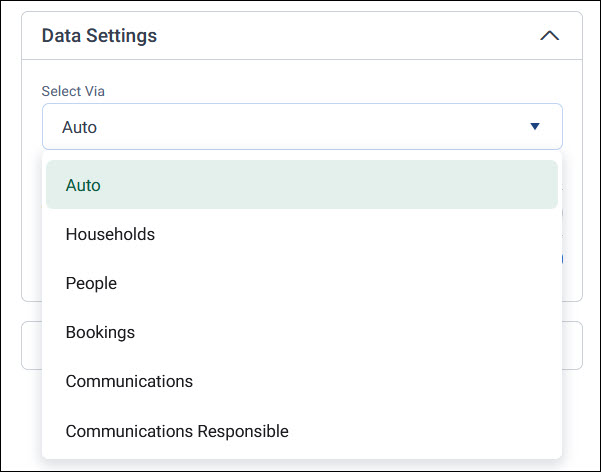Pick Bookings from the list
The image size is (601, 472).
point(302,332)
